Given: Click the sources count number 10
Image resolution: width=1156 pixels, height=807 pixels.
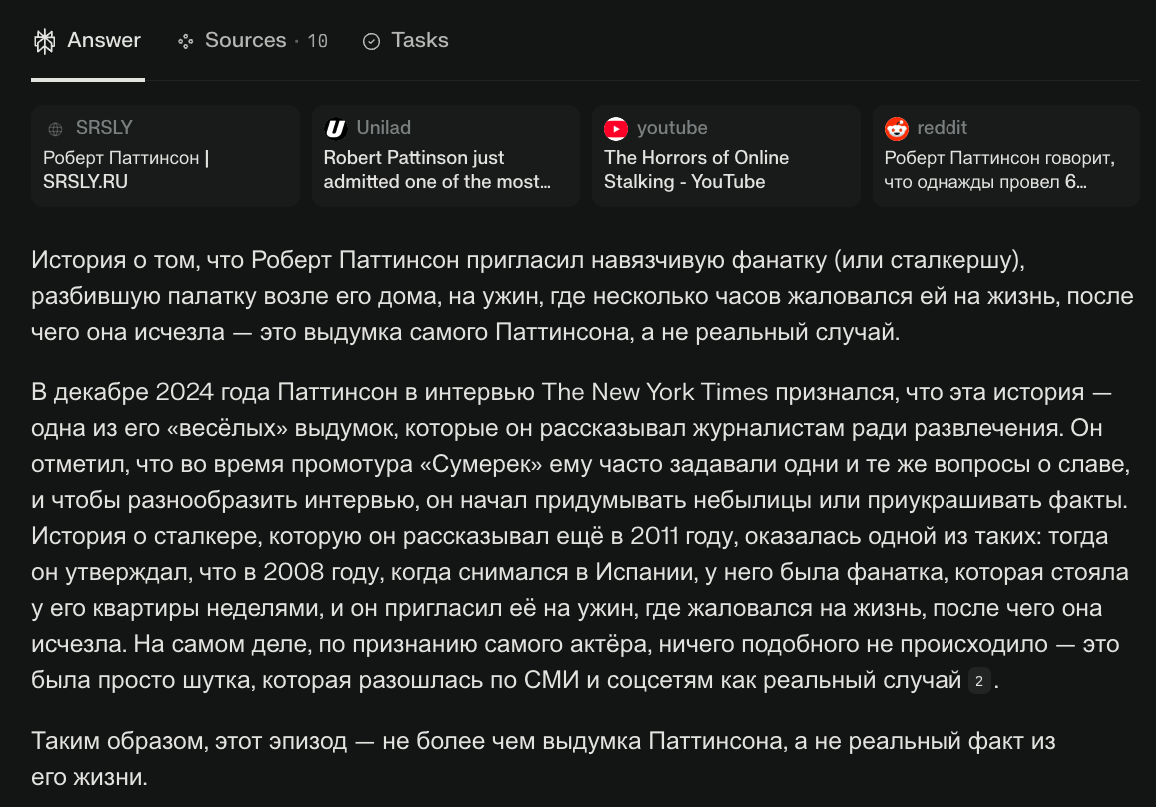Looking at the screenshot, I should pos(318,41).
